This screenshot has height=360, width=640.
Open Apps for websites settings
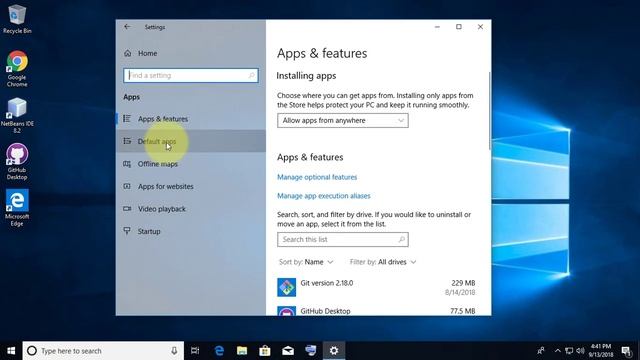tap(191, 186)
